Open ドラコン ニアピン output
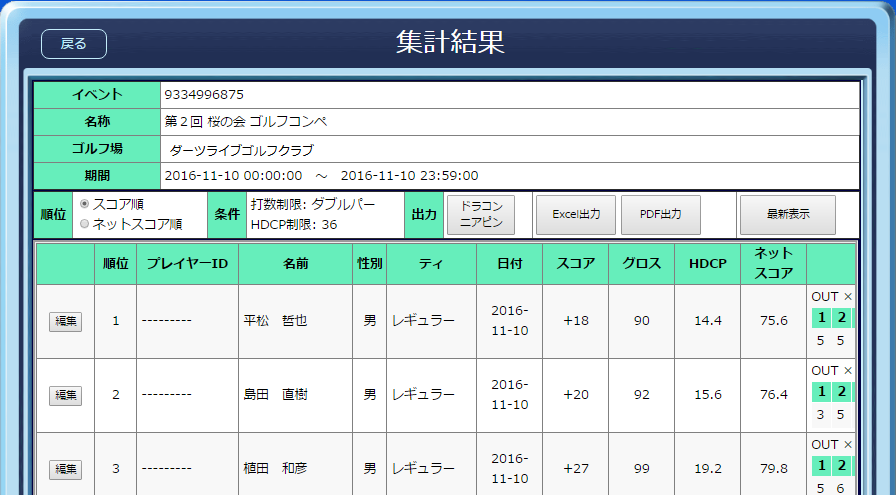The image size is (896, 495). (480, 215)
